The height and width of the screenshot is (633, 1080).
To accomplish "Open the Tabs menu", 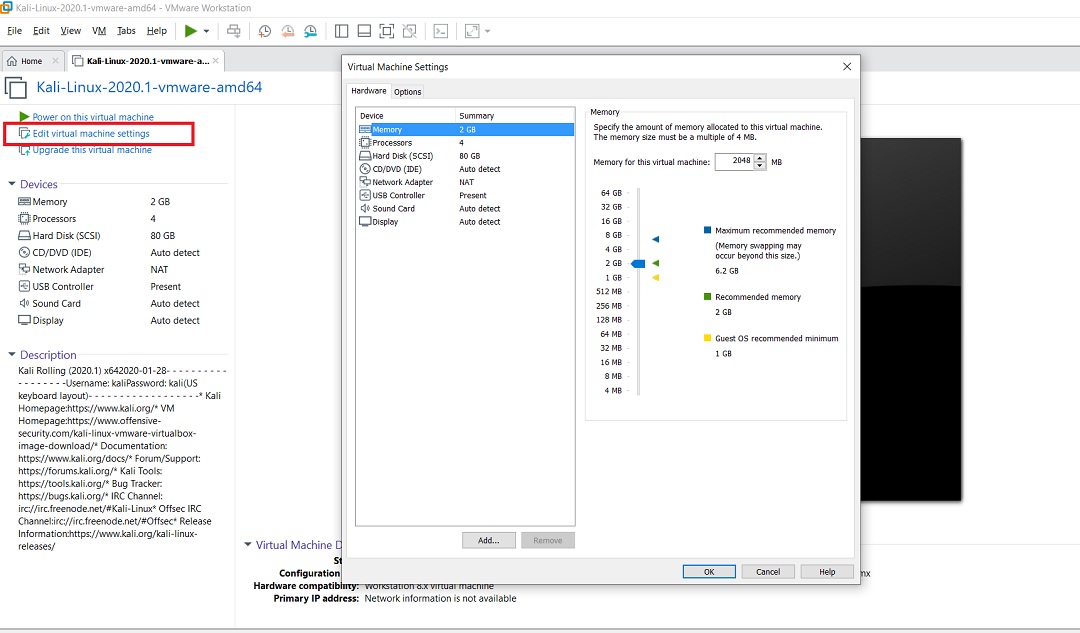I will pos(126,31).
